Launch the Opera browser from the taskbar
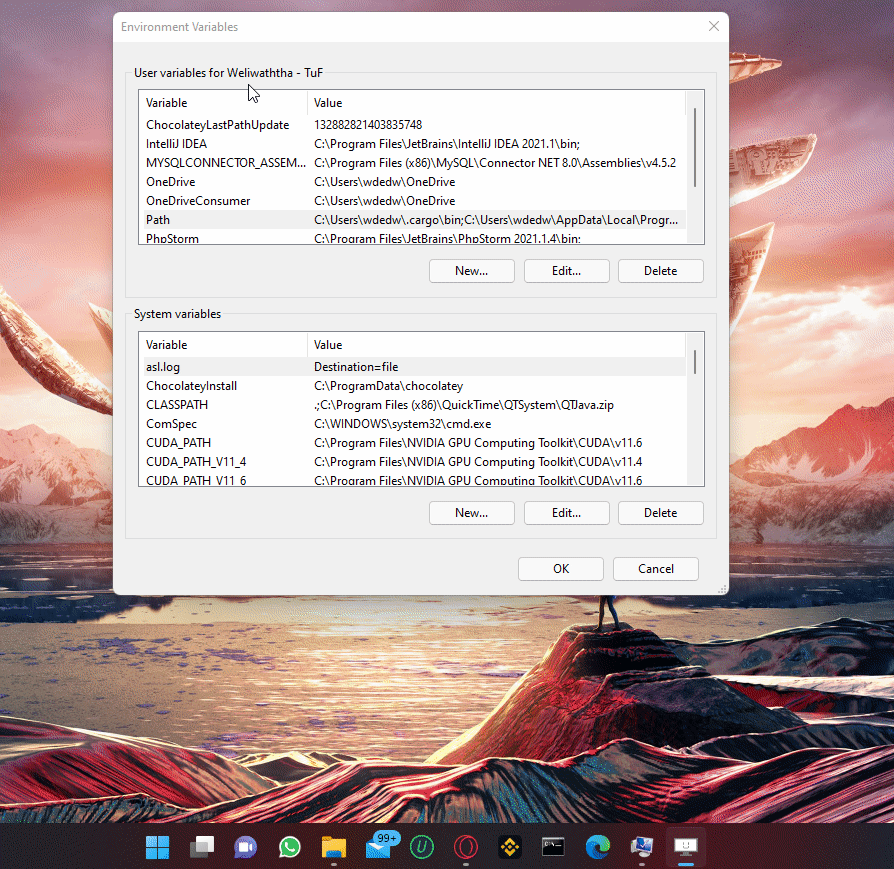894x869 pixels. tap(466, 847)
